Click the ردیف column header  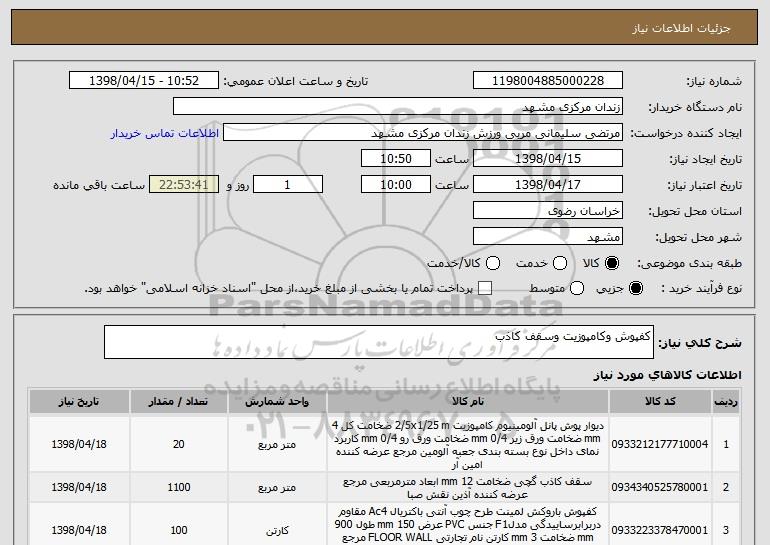coord(726,402)
